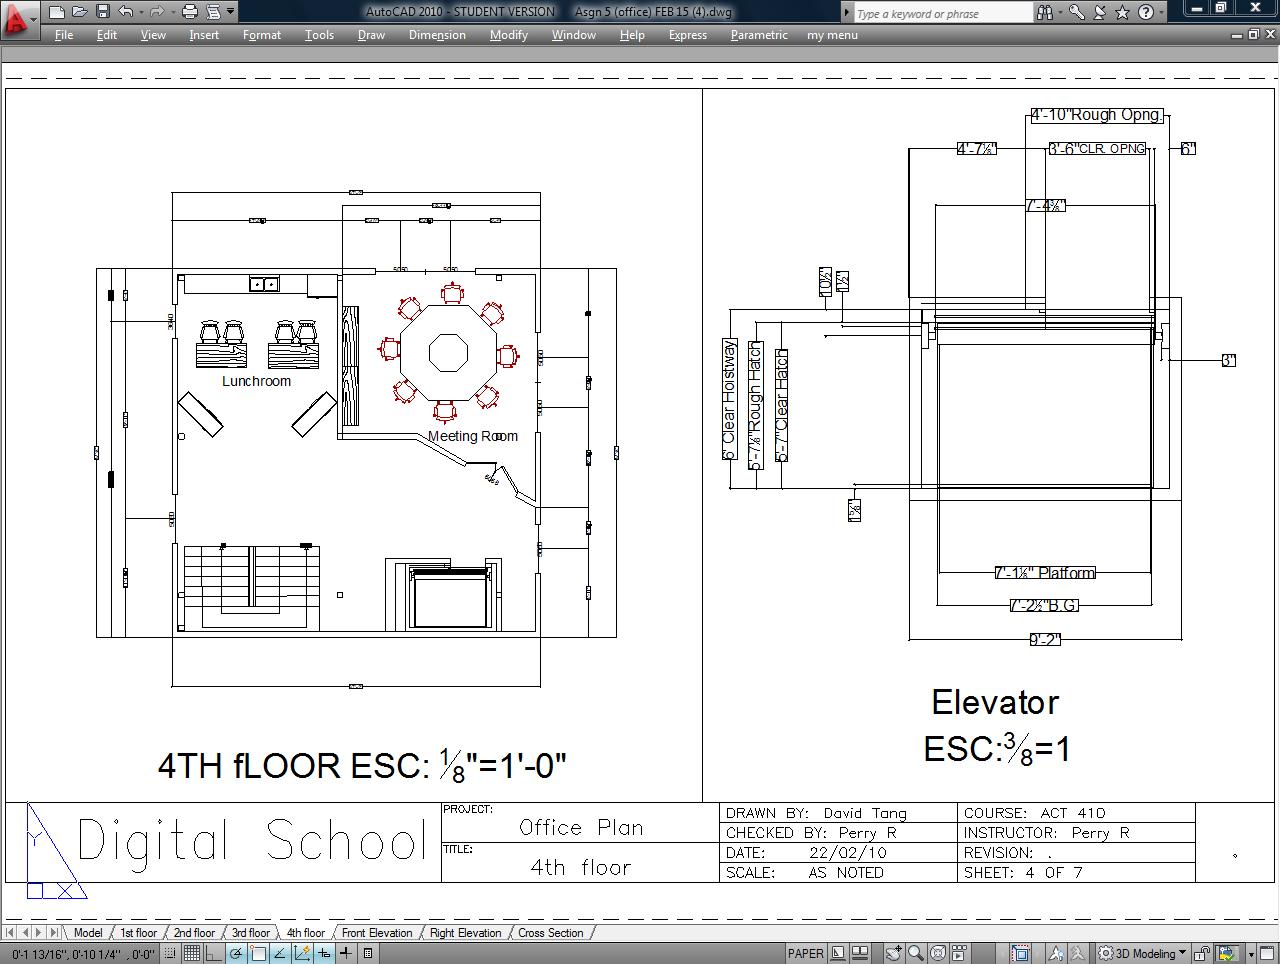The image size is (1280, 964).
Task: Toggle PAPER space mode
Action: pyautogui.click(x=806, y=953)
